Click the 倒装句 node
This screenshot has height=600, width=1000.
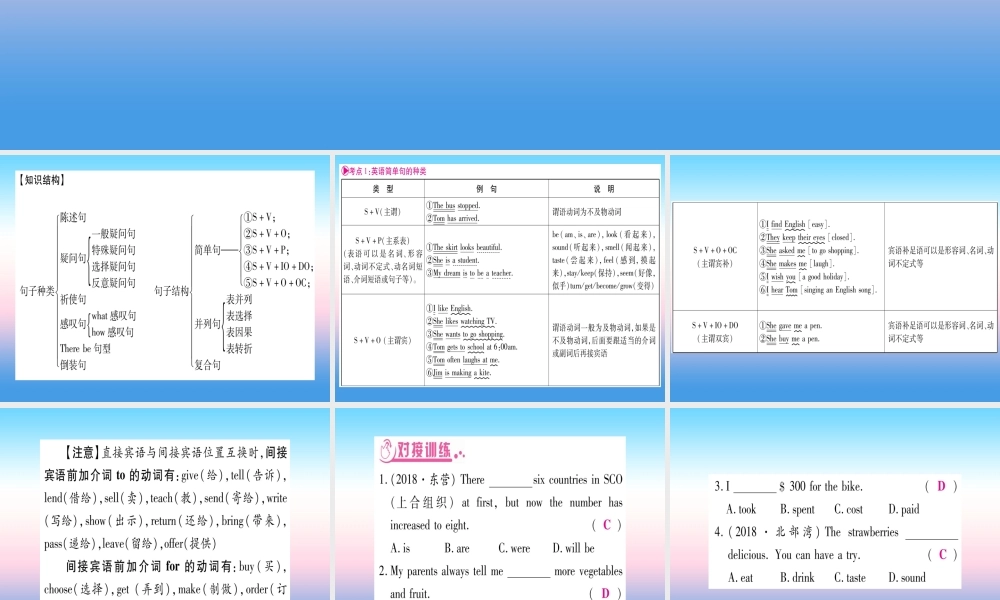coord(73,365)
